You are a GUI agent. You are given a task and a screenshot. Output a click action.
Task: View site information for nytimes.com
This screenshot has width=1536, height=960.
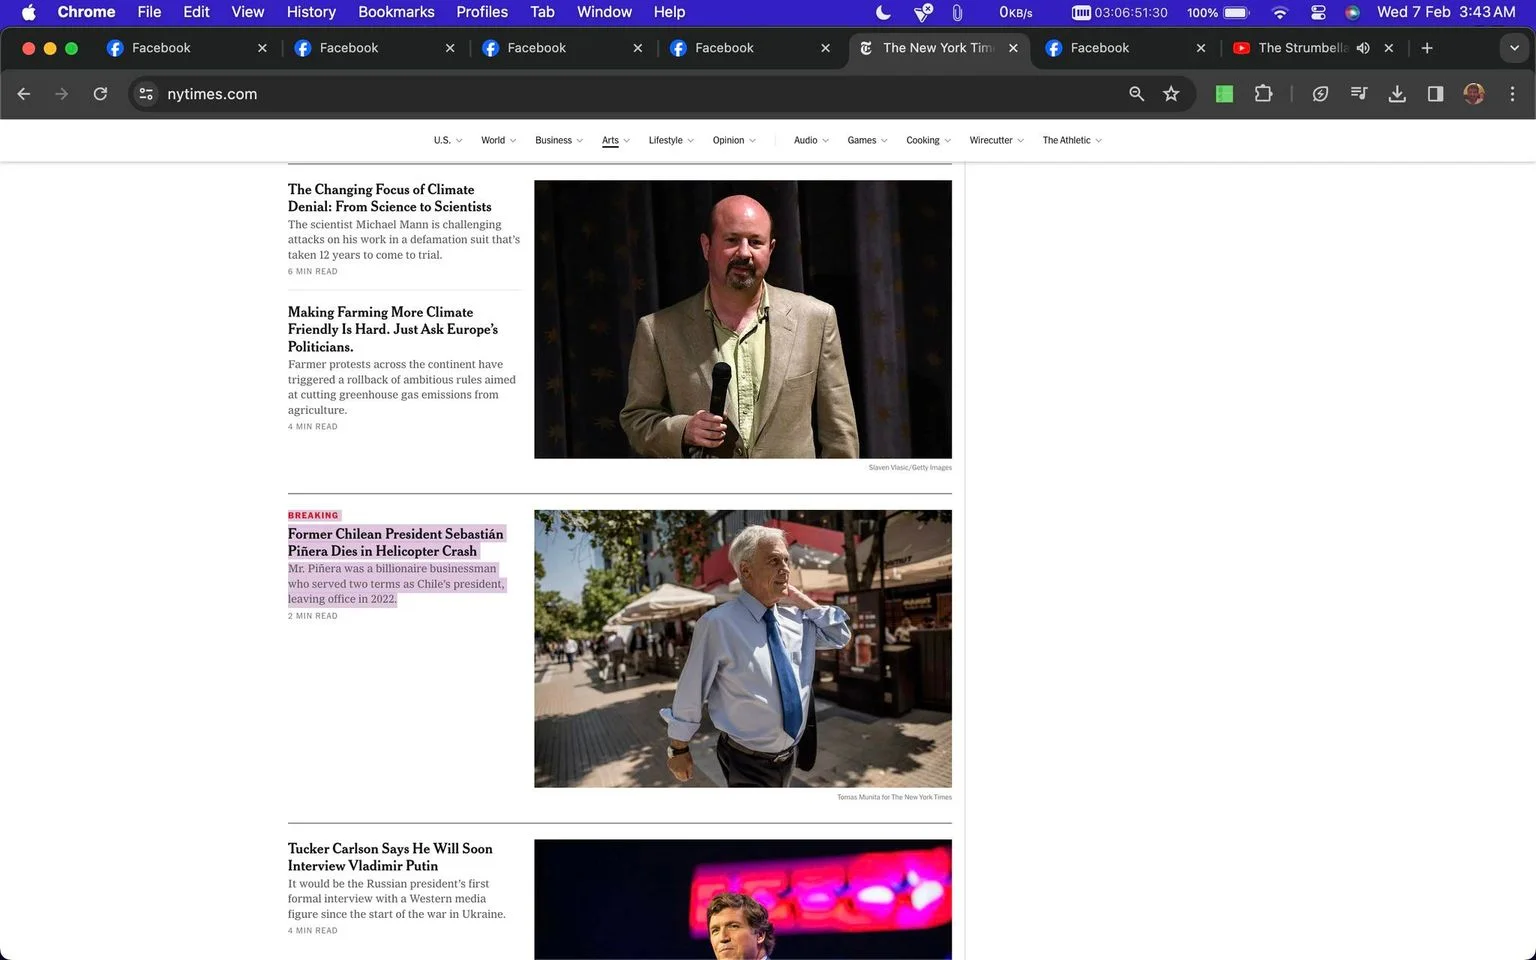pos(146,94)
